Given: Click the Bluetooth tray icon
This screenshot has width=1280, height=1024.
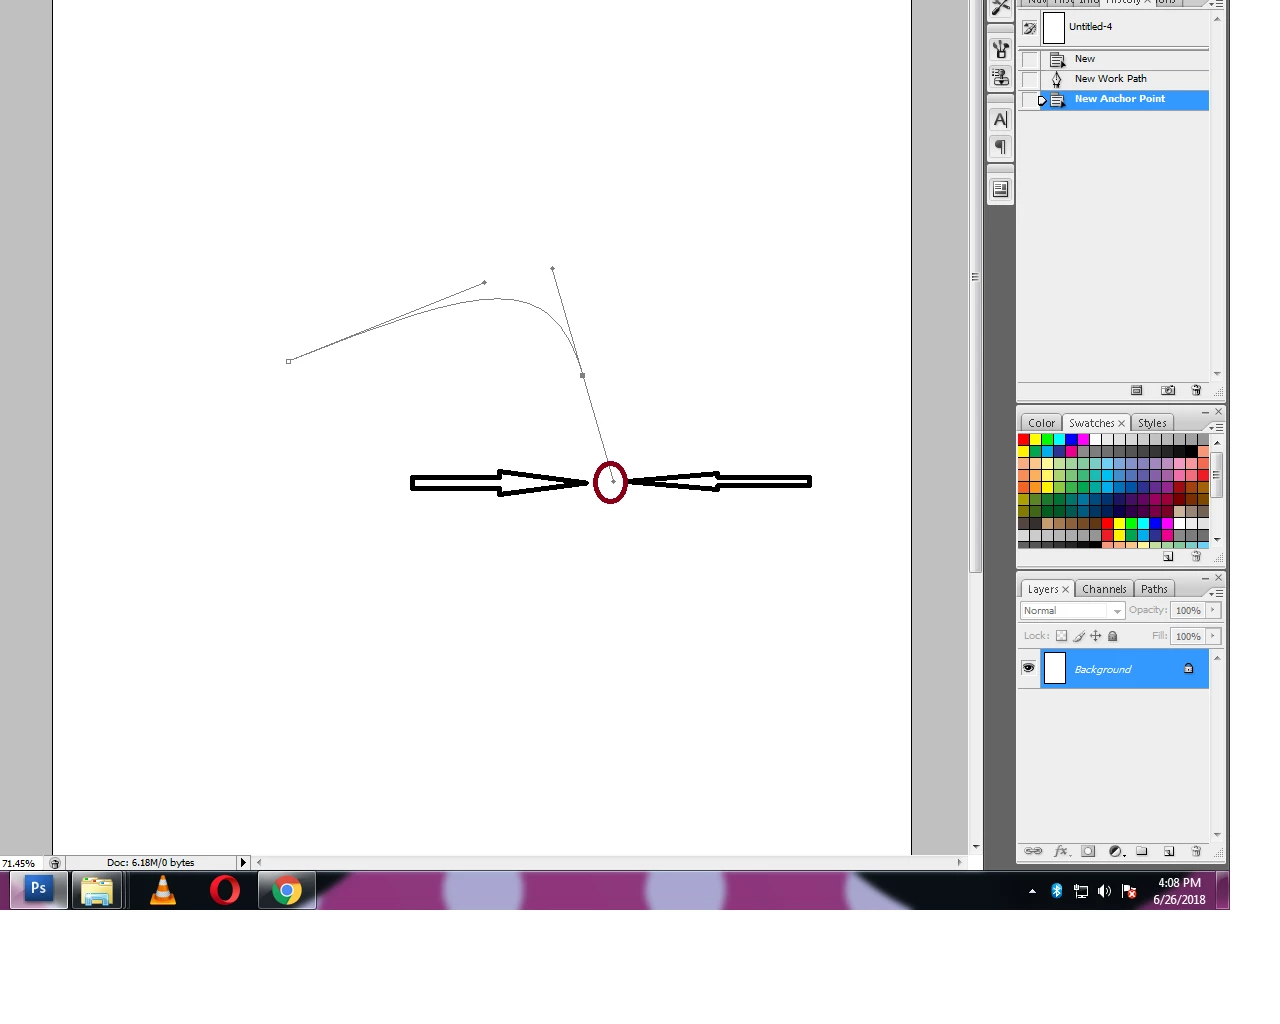Looking at the screenshot, I should pyautogui.click(x=1056, y=891).
